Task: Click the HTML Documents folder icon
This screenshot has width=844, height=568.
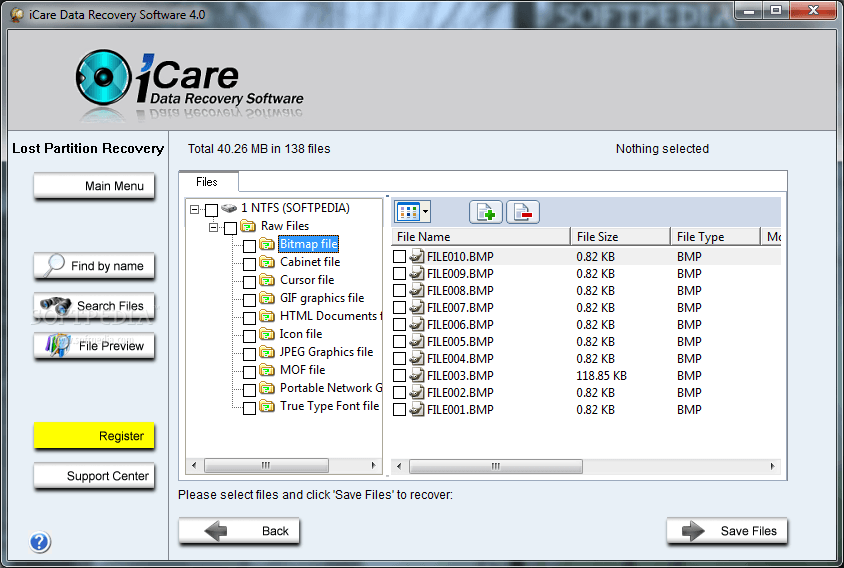Action: pos(267,315)
